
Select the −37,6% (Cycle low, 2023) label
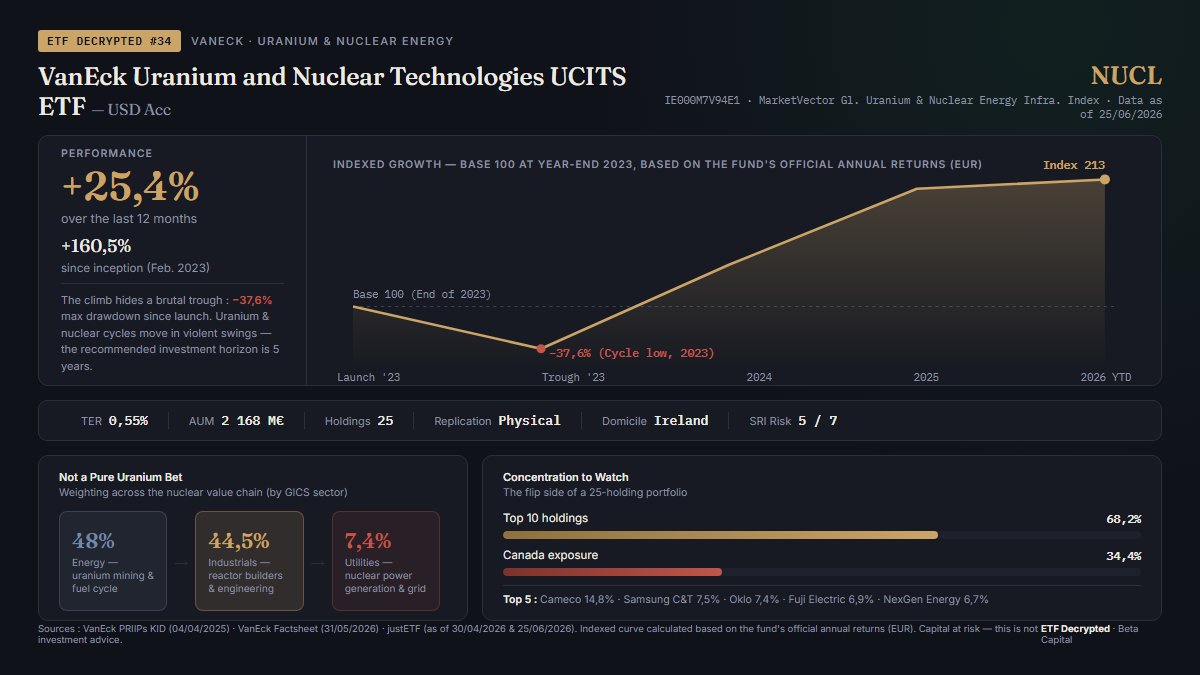(632, 354)
